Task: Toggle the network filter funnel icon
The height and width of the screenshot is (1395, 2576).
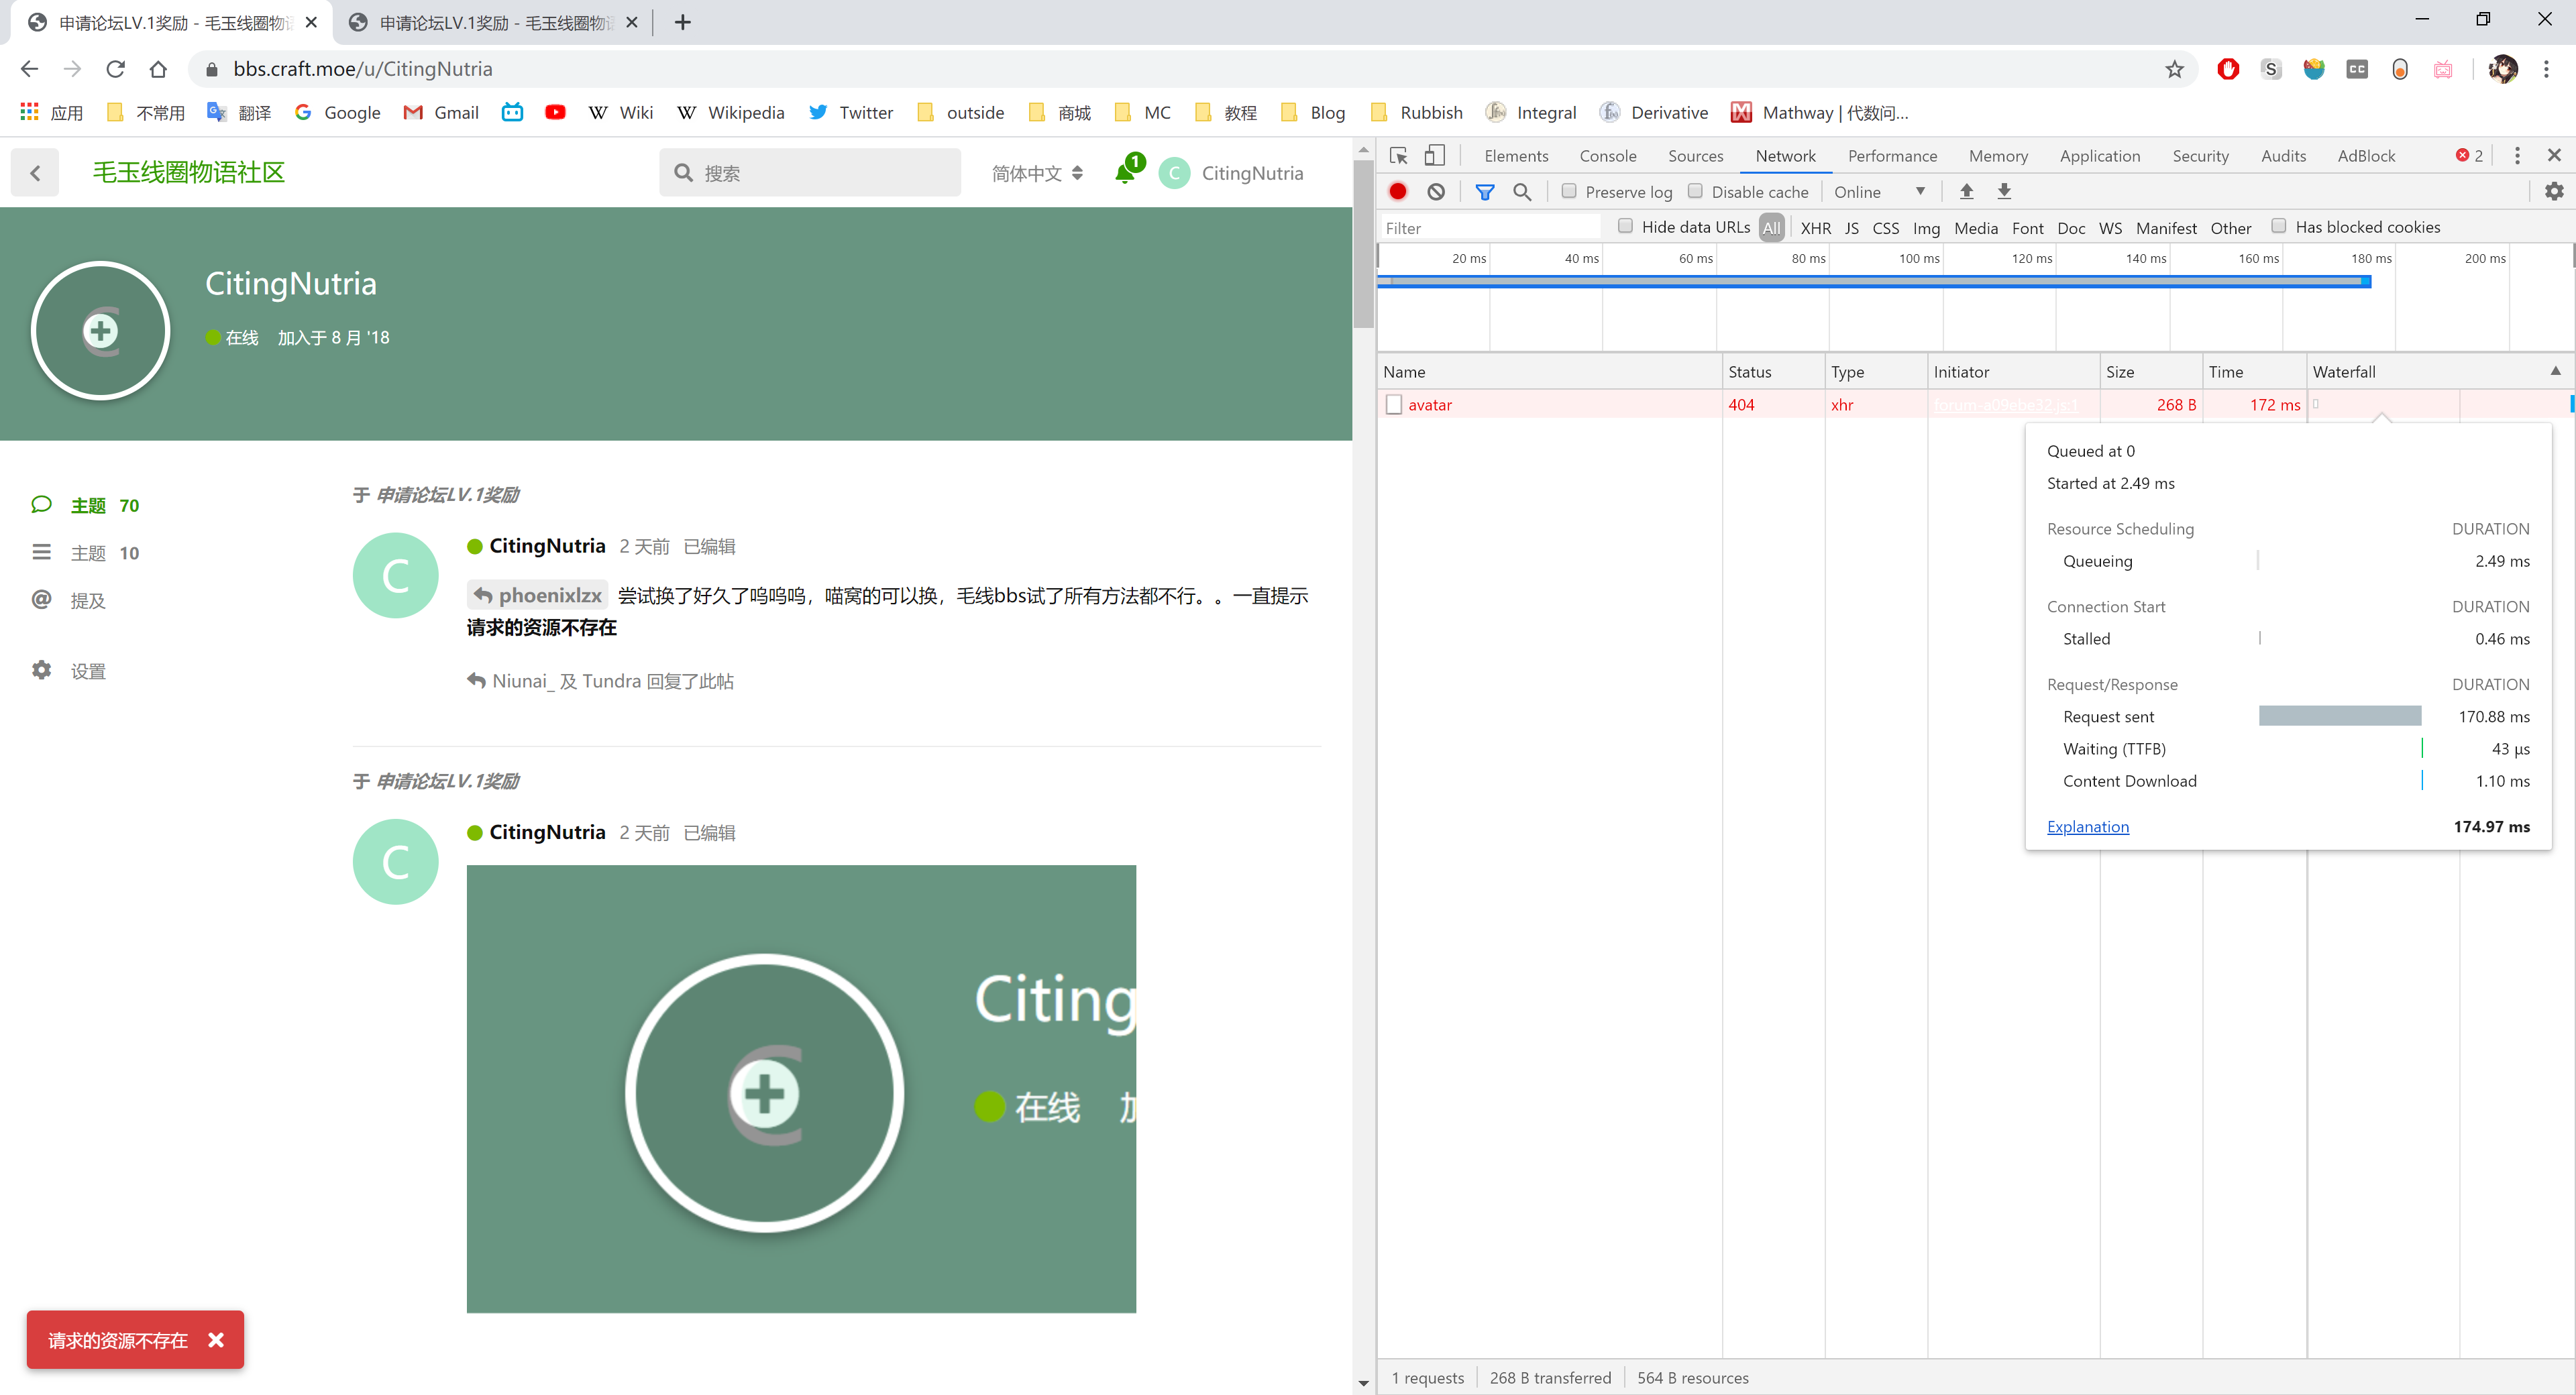Action: pyautogui.click(x=1485, y=191)
